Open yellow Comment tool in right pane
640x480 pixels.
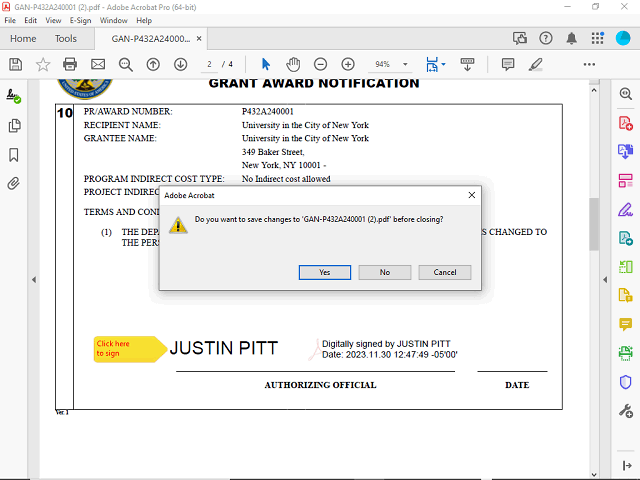(x=625, y=324)
